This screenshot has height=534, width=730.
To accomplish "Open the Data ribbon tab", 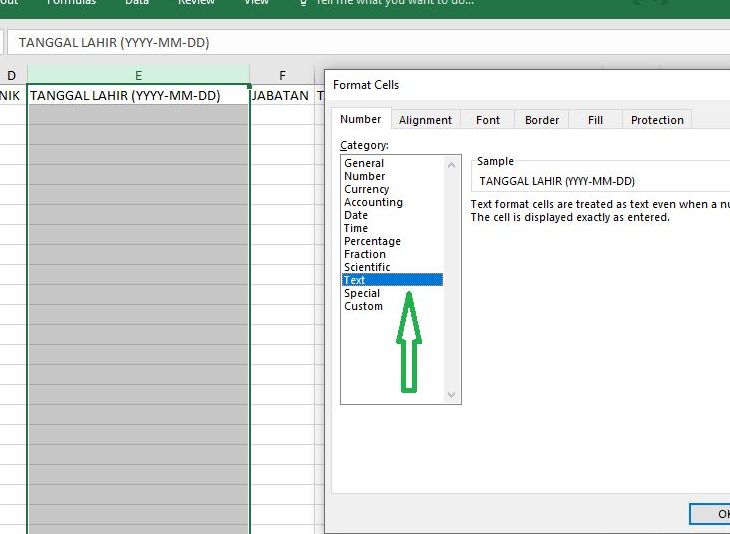I will tap(137, 2).
